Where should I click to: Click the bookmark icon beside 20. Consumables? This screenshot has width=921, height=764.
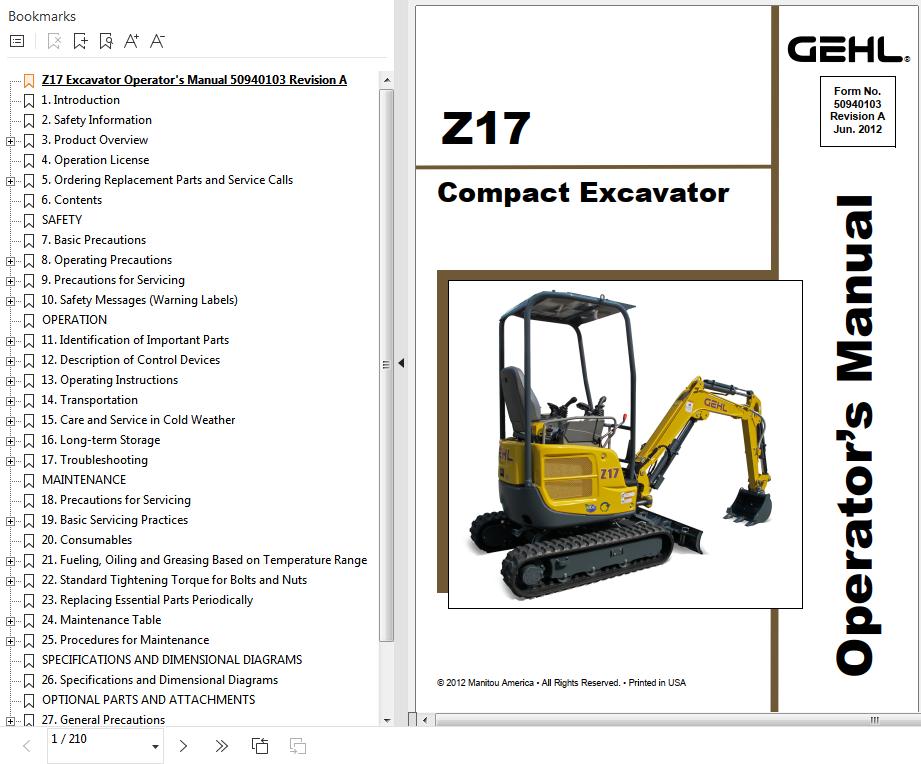point(29,541)
